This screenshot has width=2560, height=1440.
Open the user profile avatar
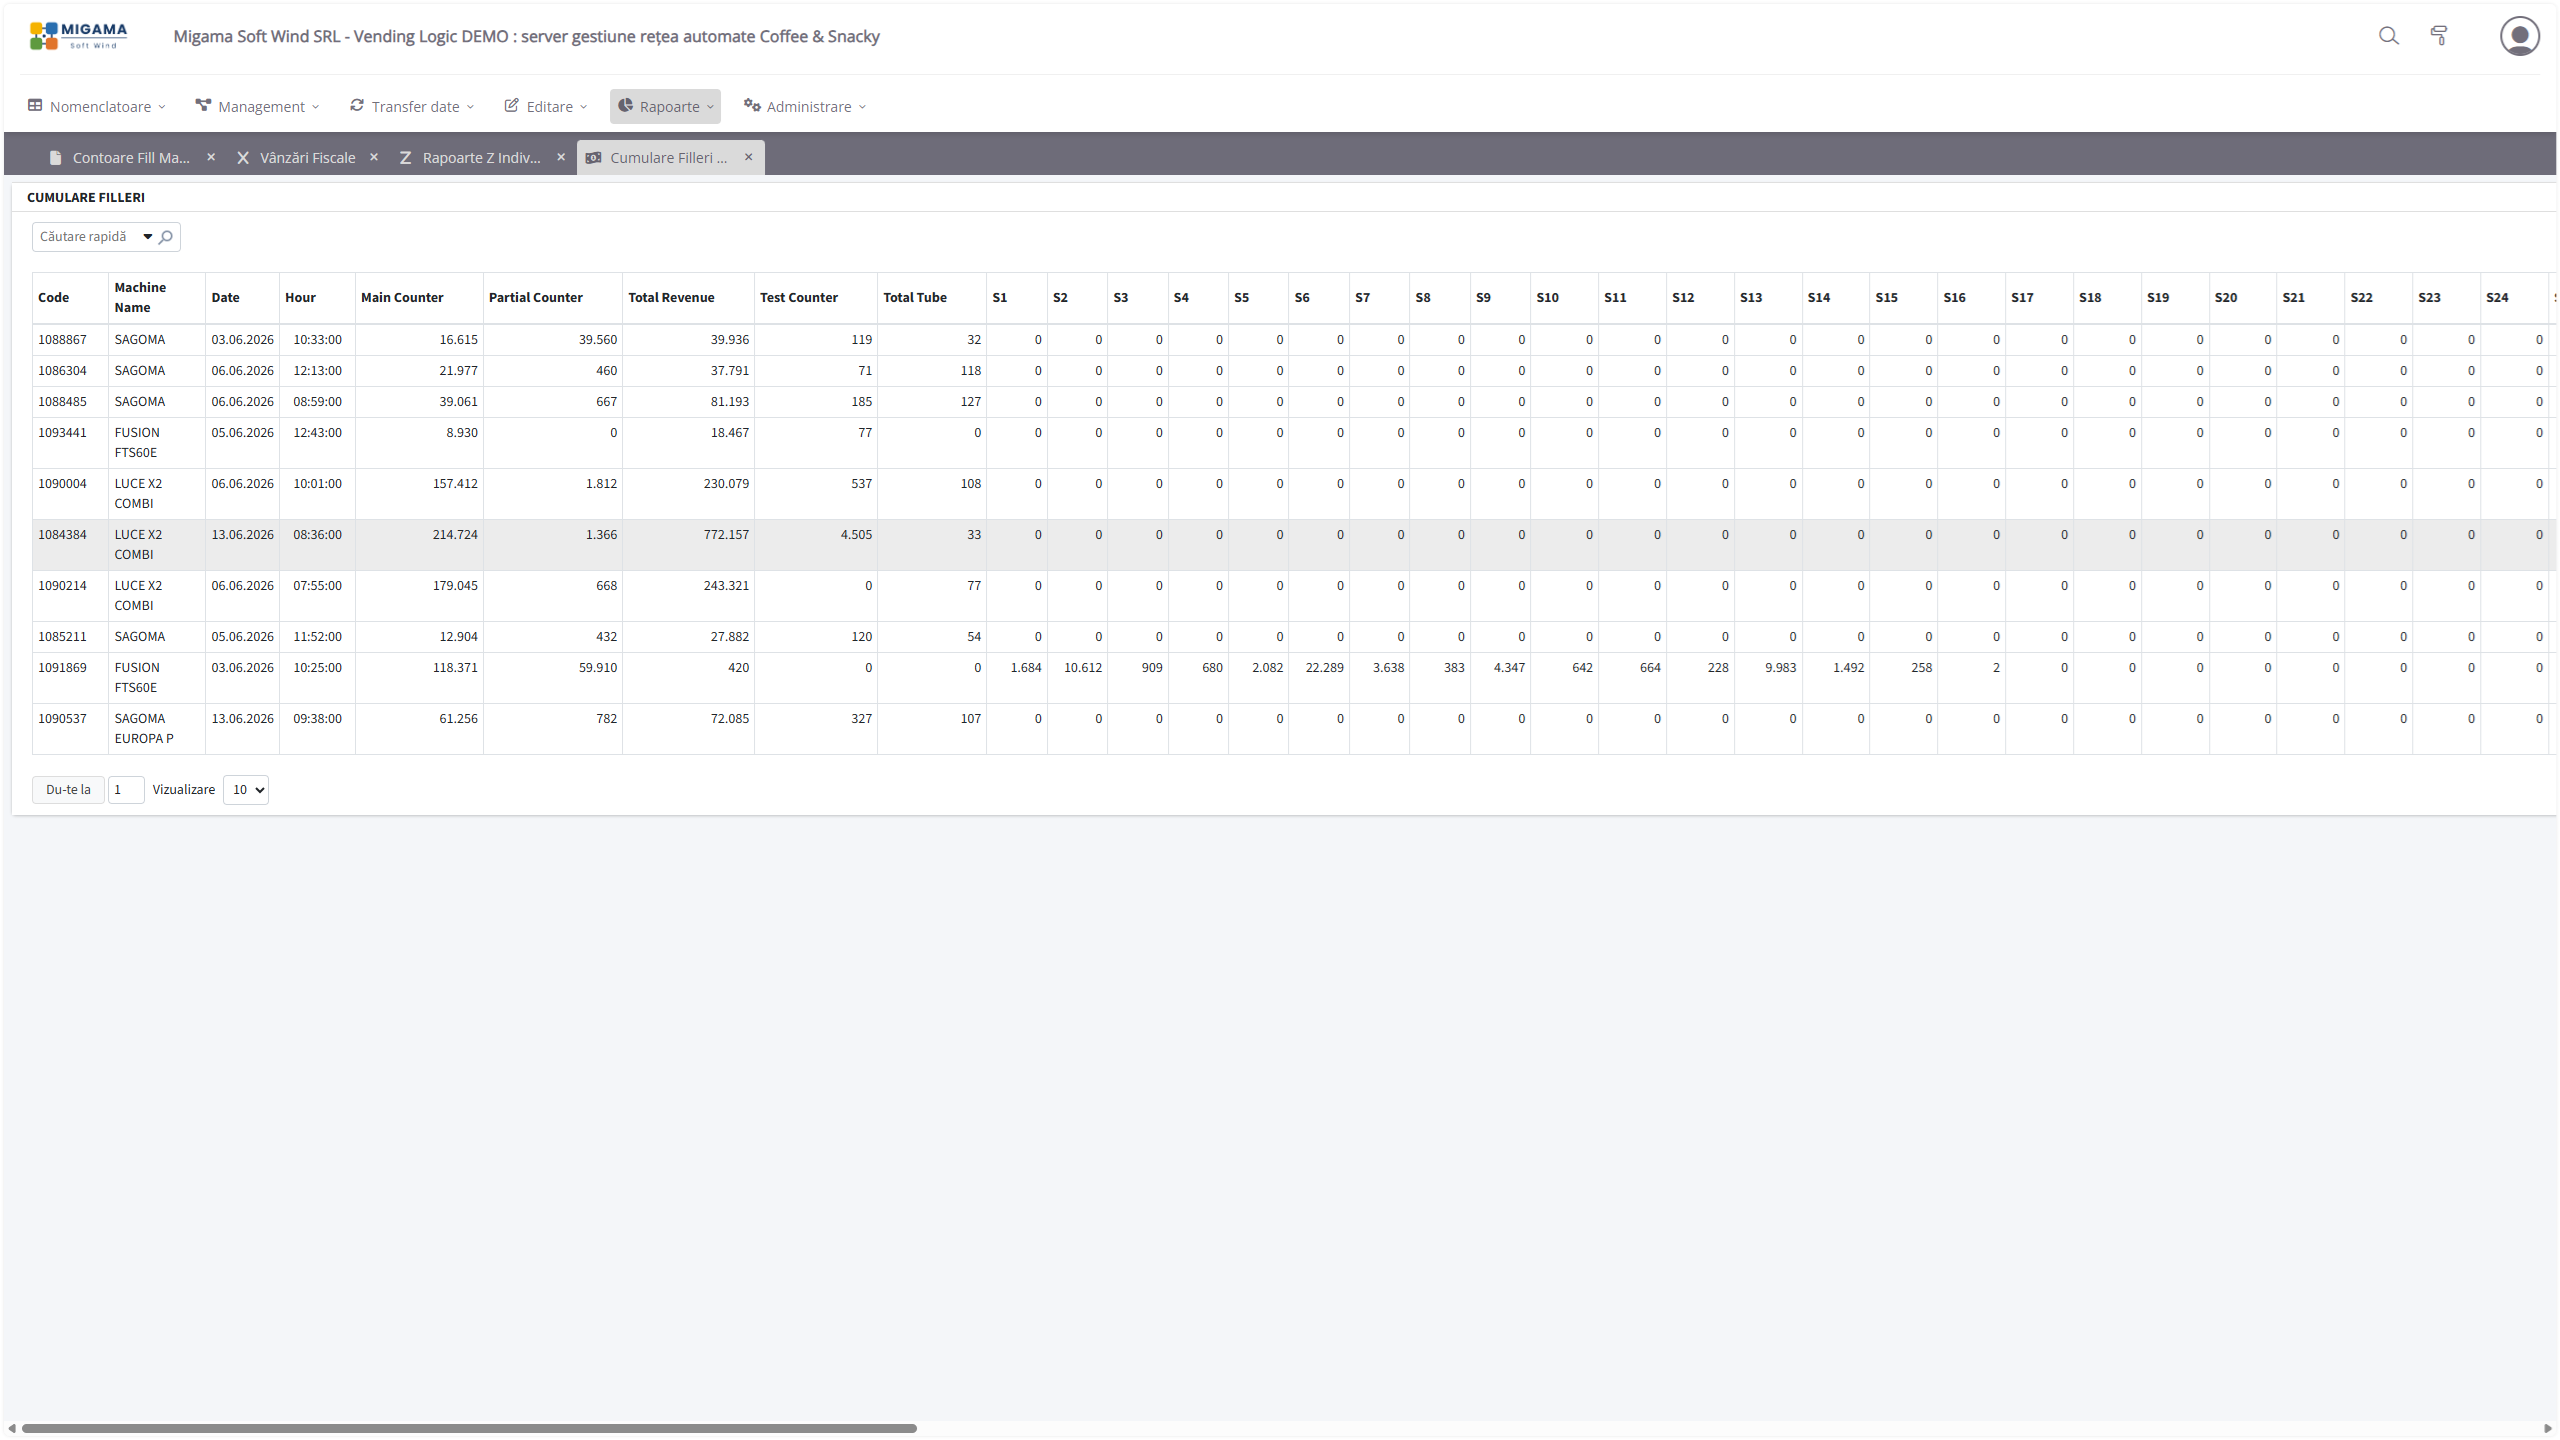tap(2519, 36)
